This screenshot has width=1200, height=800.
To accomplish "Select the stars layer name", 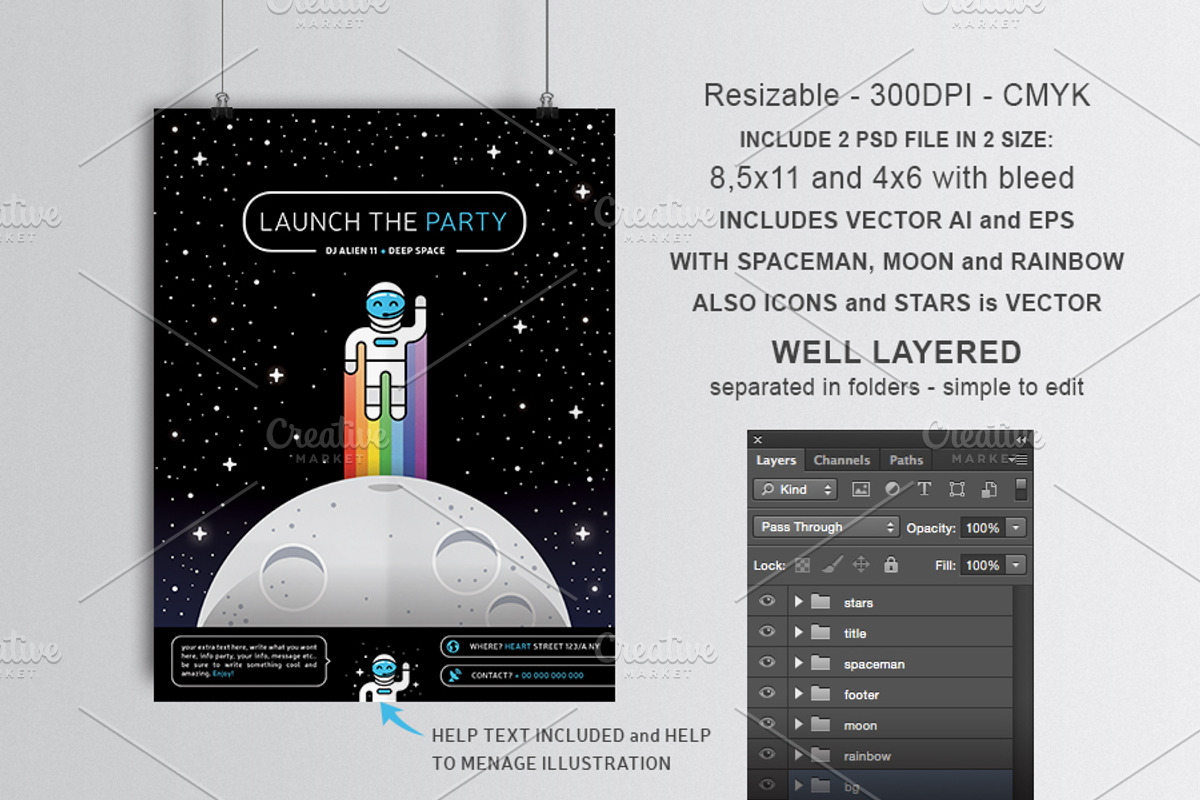I will click(x=858, y=603).
